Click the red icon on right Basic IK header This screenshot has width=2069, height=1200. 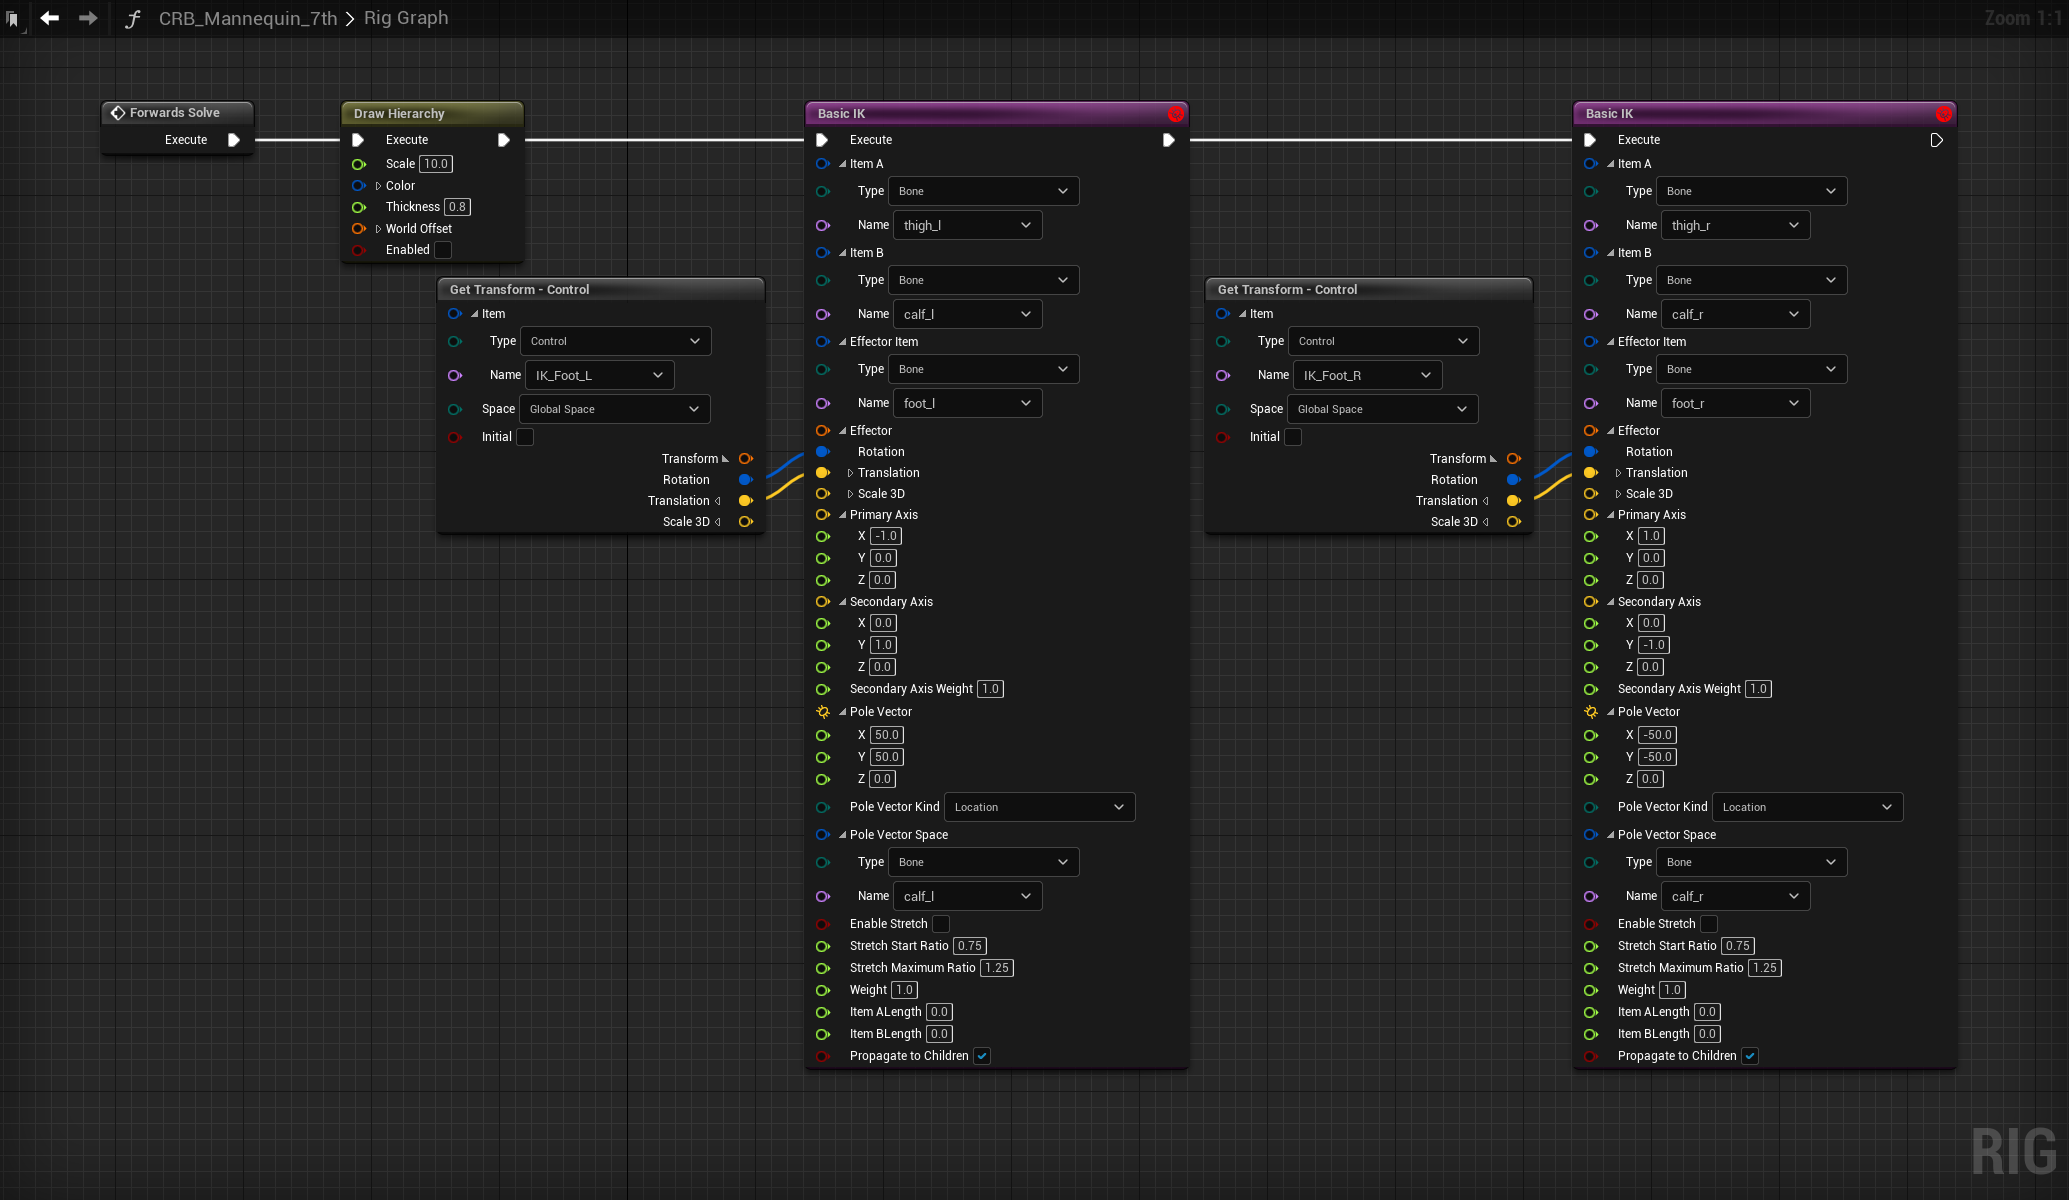click(x=1943, y=114)
